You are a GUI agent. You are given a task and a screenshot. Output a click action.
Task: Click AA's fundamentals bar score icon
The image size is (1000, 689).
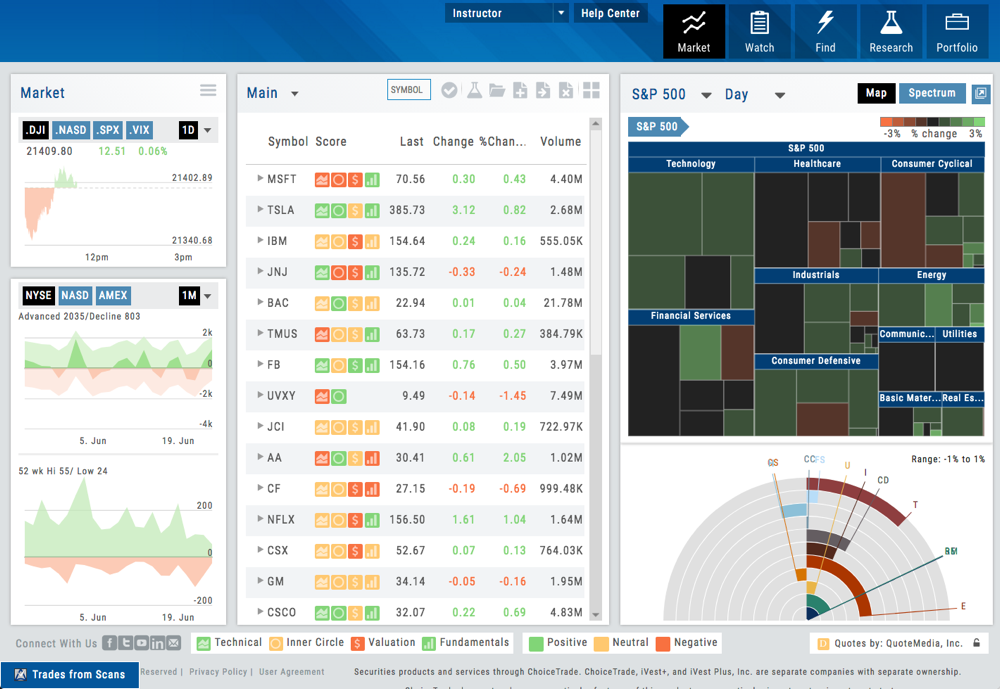tap(372, 458)
